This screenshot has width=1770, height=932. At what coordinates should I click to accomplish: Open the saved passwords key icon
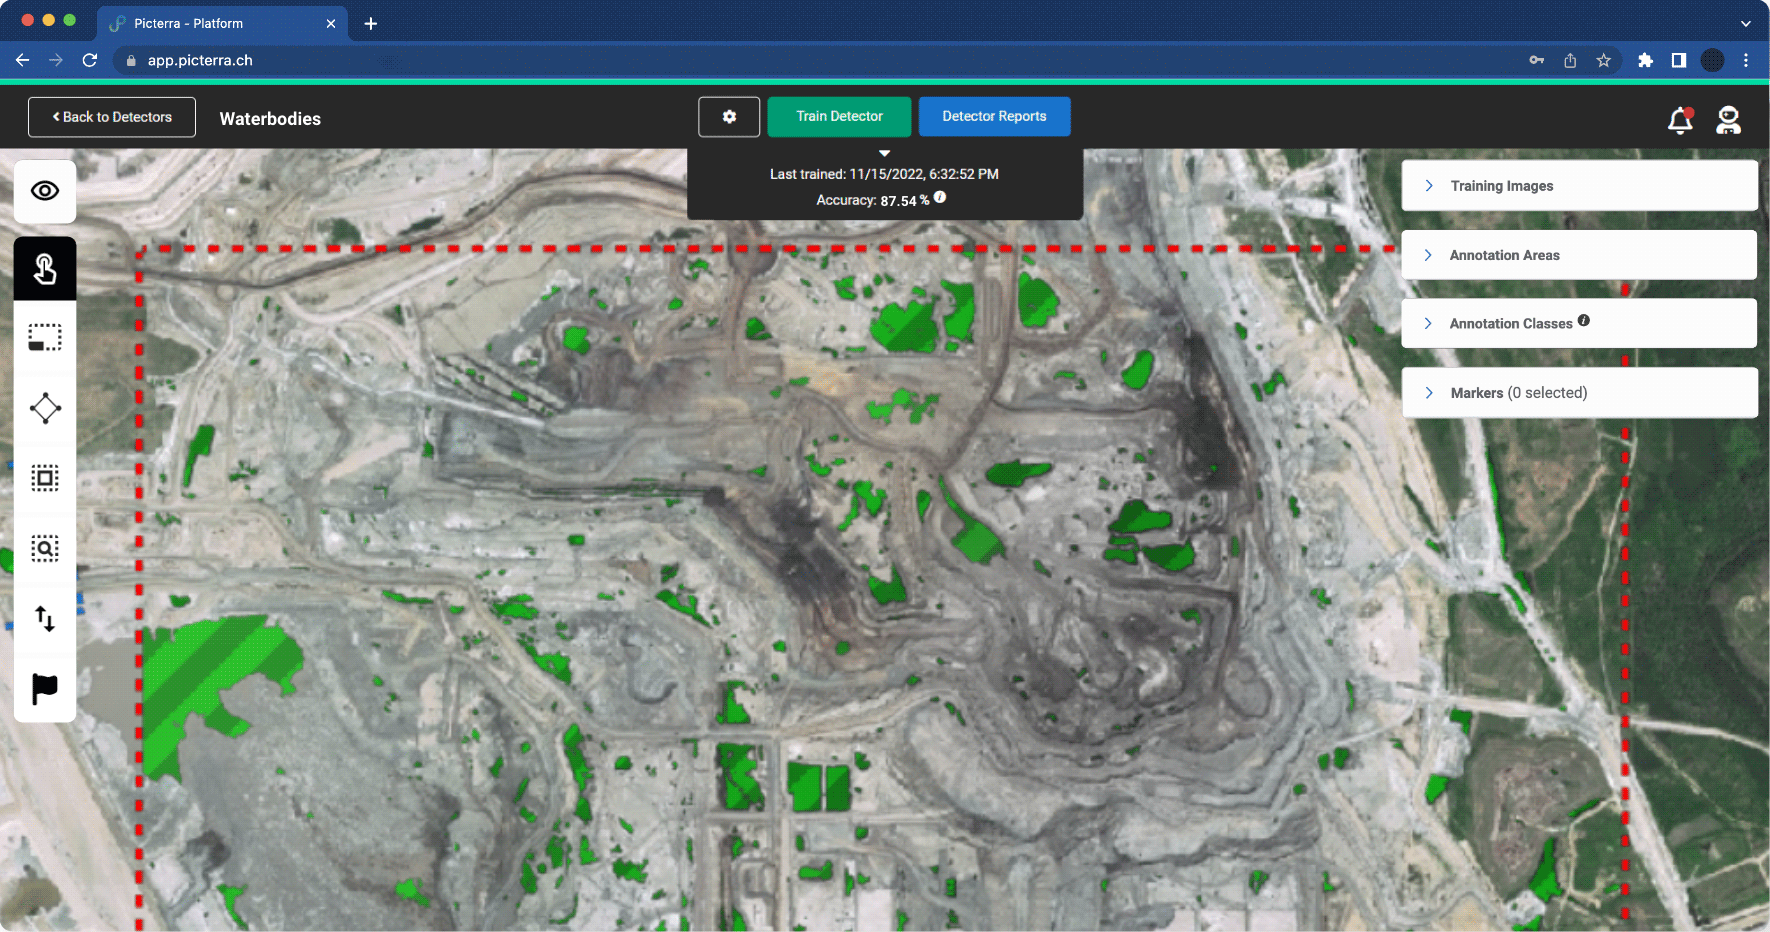click(x=1537, y=60)
